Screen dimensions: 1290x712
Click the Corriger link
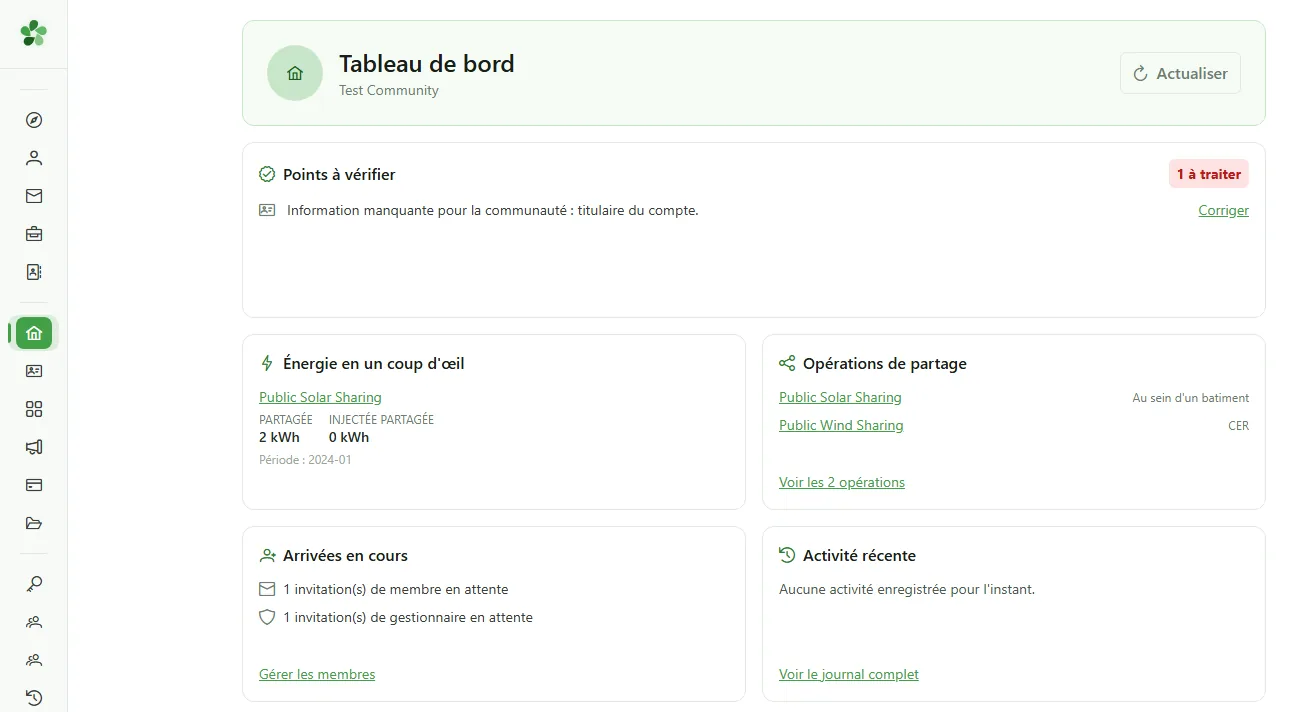click(x=1224, y=210)
